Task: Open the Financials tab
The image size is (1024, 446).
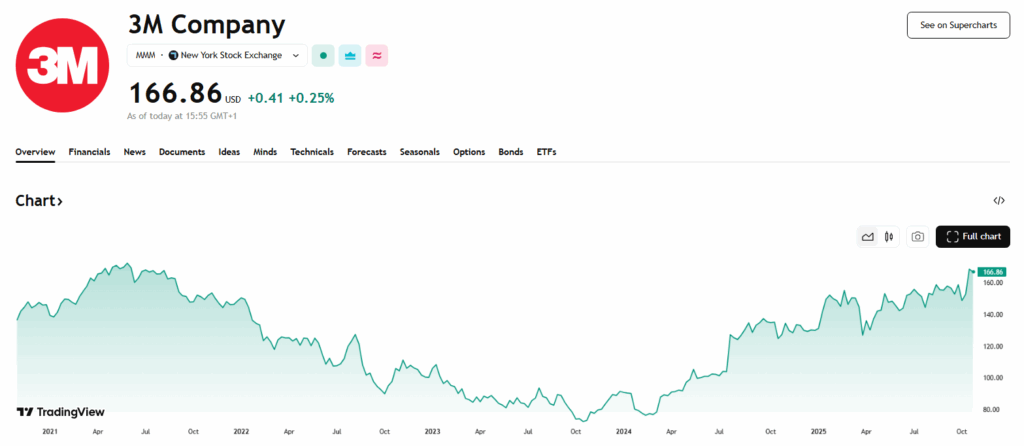Action: [89, 151]
